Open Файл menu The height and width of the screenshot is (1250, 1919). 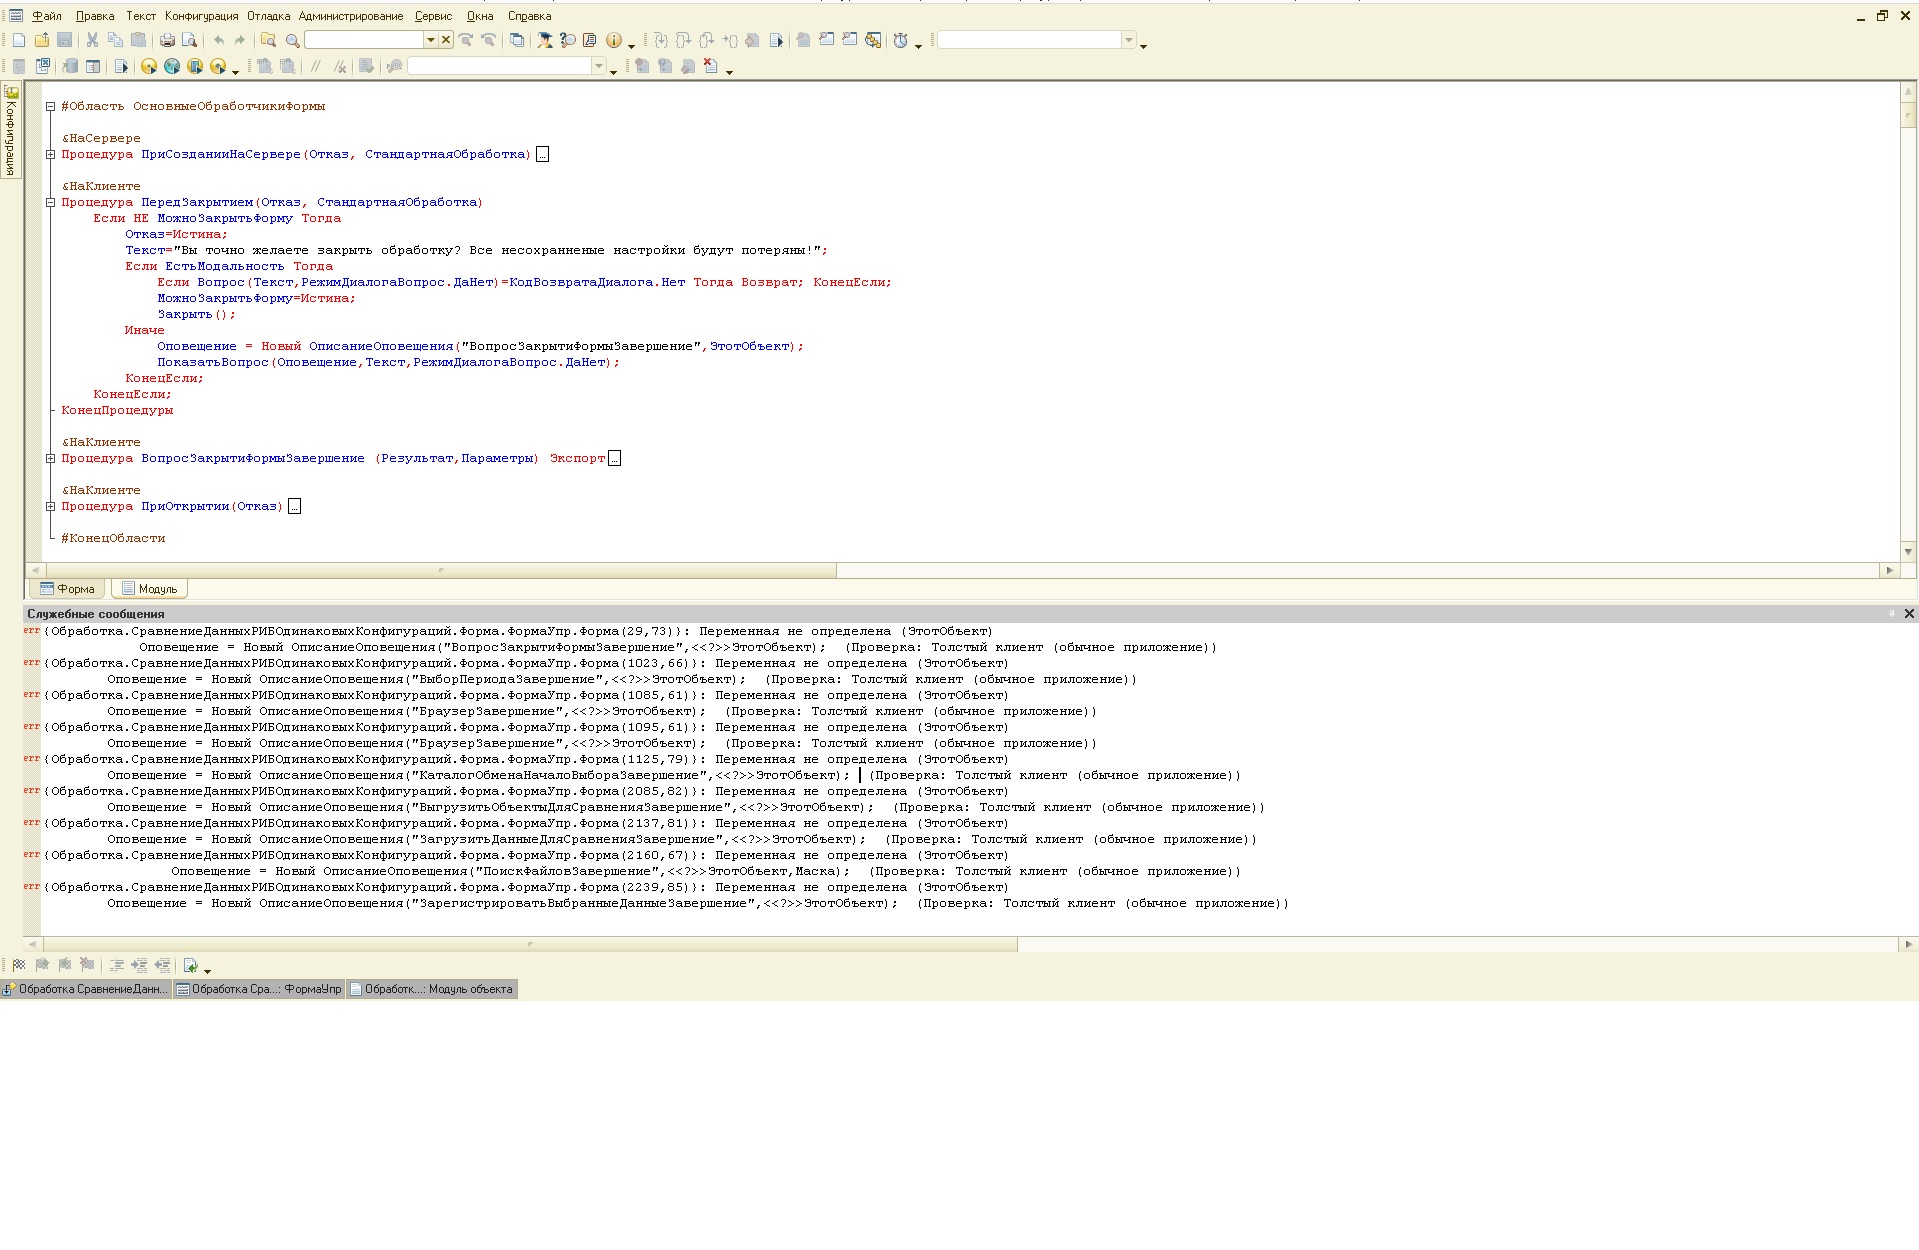46,16
